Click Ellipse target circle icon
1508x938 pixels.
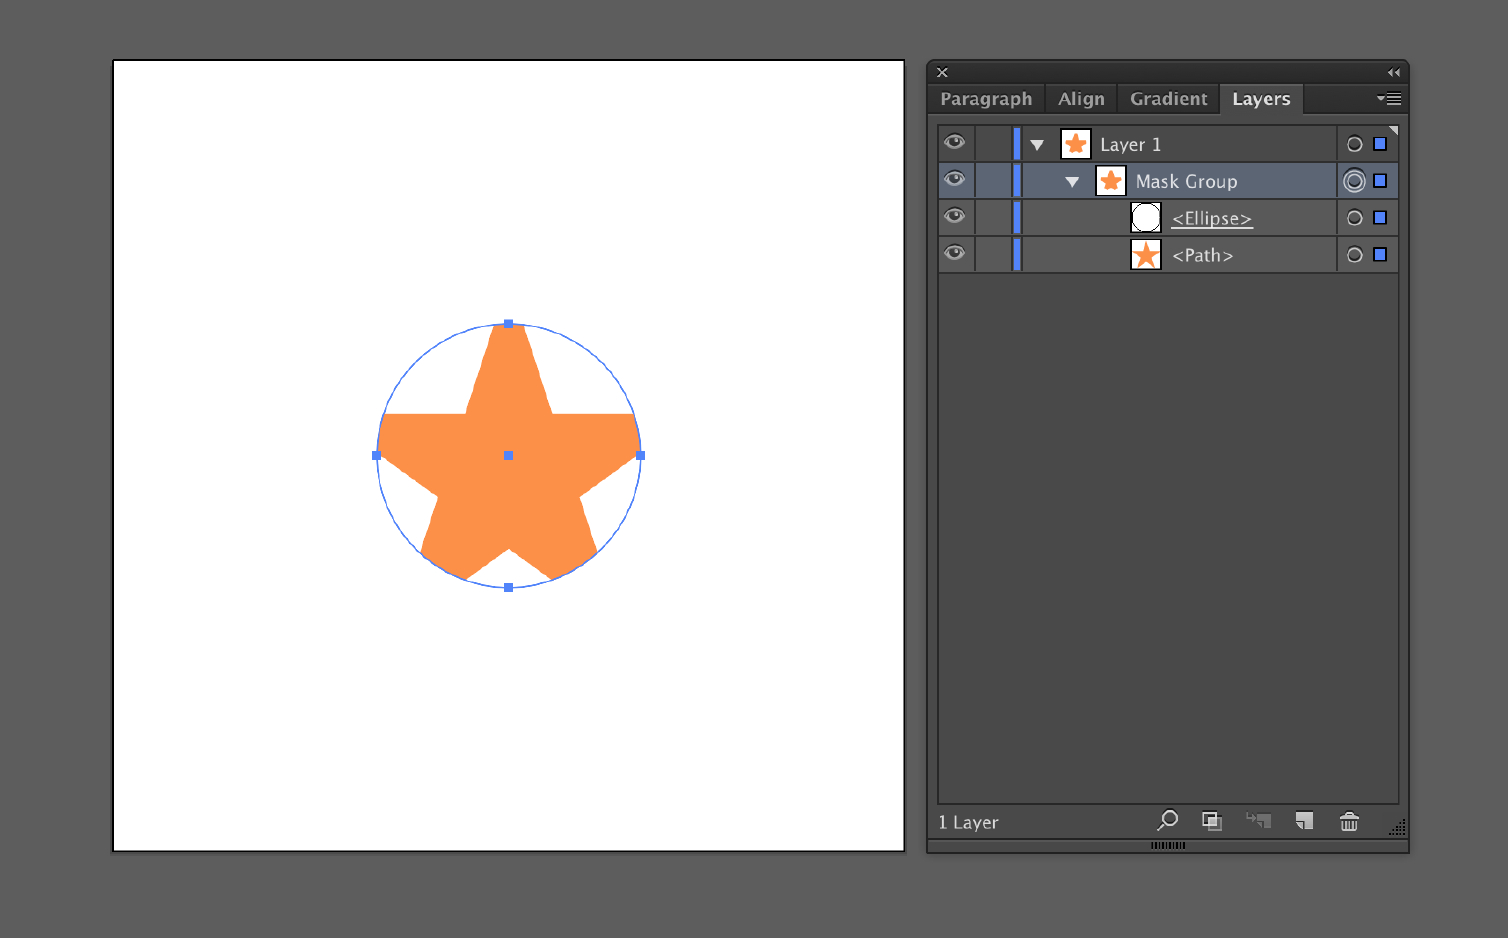click(x=1355, y=218)
